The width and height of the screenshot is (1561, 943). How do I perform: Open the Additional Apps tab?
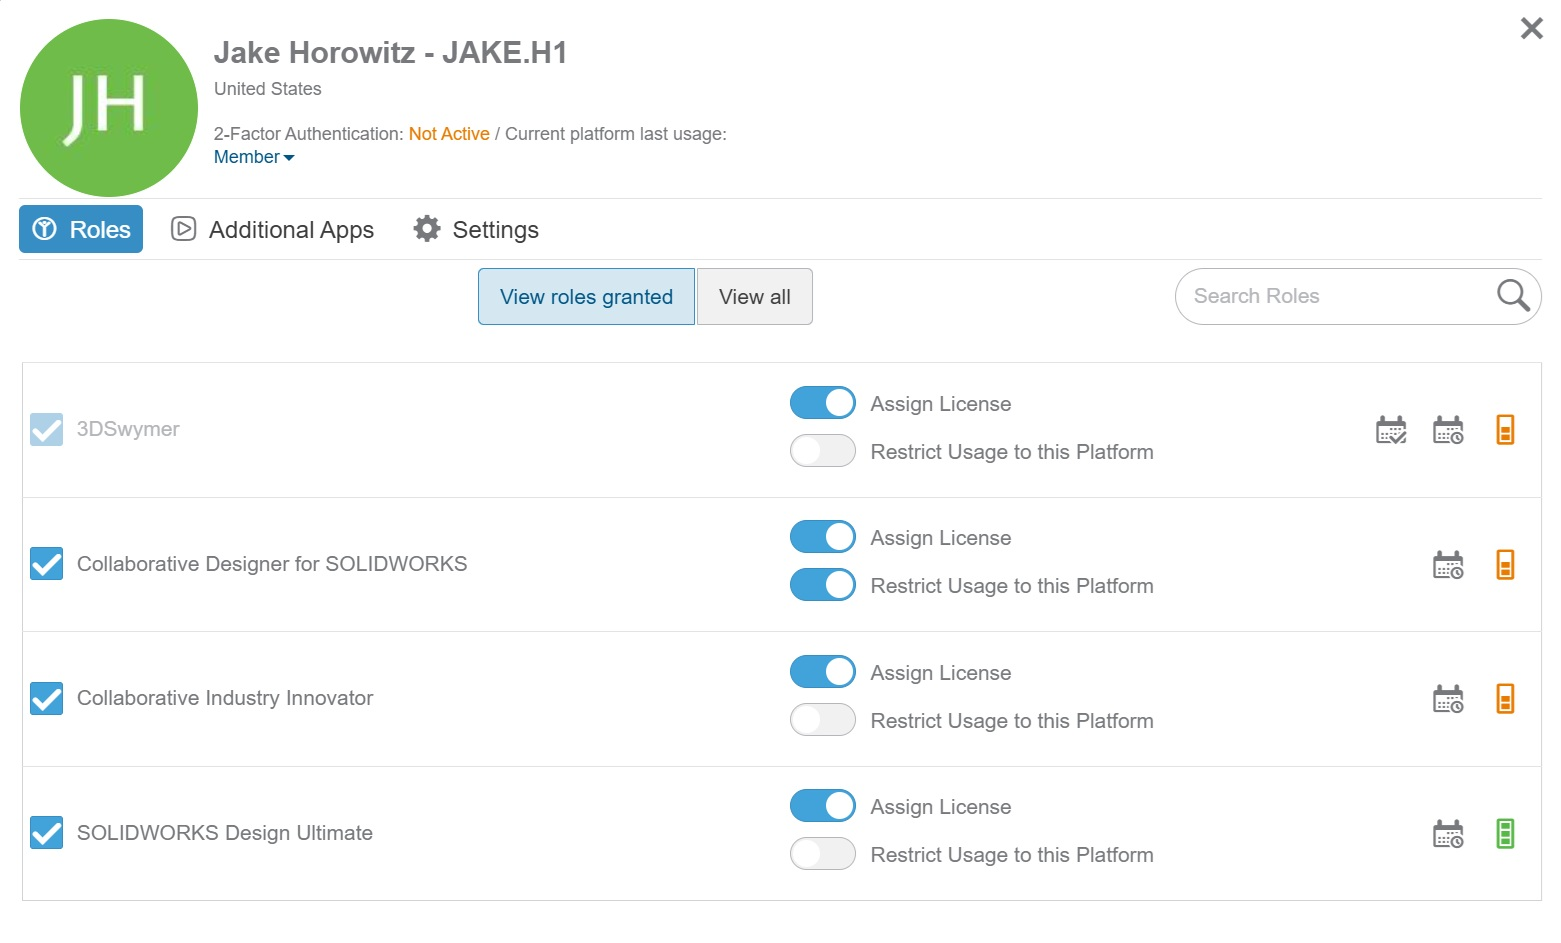(x=272, y=230)
